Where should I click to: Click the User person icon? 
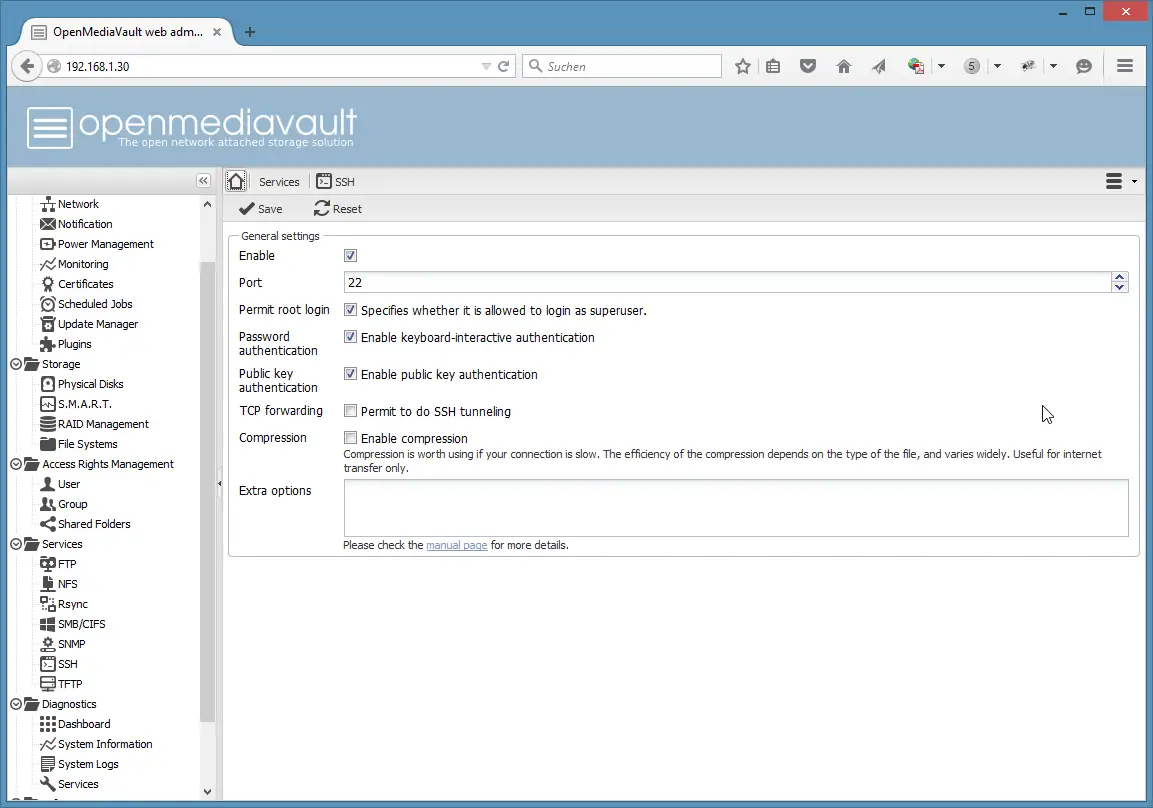48,484
